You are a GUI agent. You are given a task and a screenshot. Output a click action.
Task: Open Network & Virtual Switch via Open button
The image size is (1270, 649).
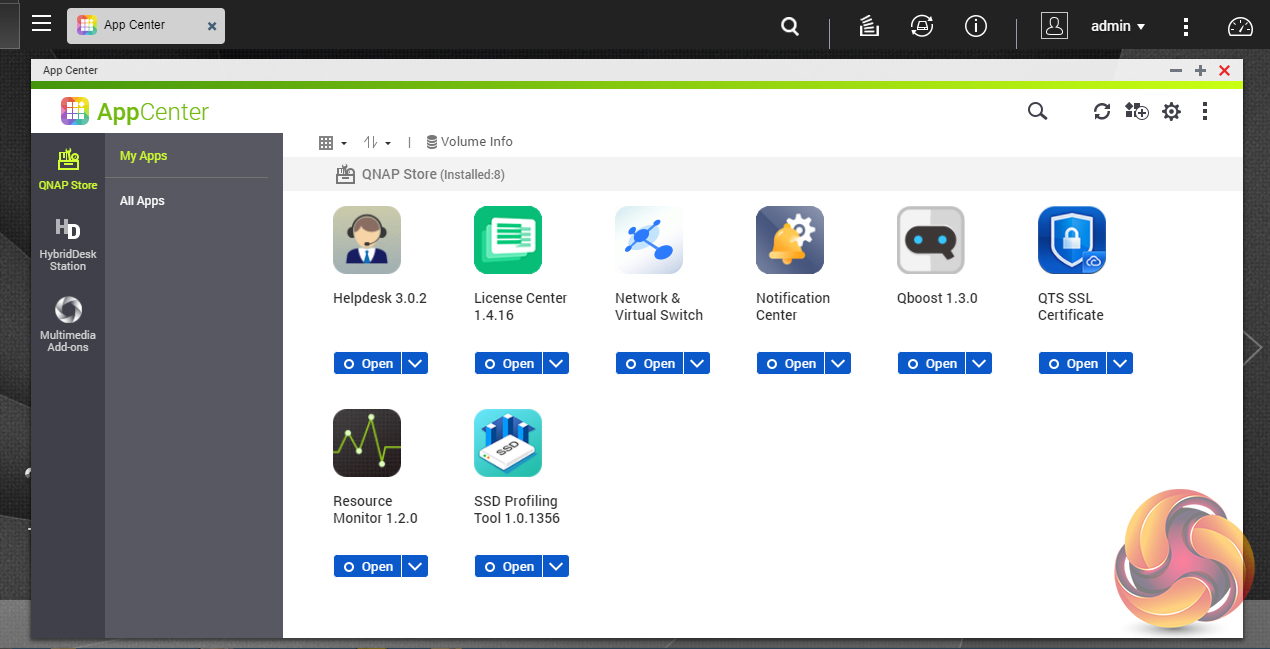click(649, 364)
